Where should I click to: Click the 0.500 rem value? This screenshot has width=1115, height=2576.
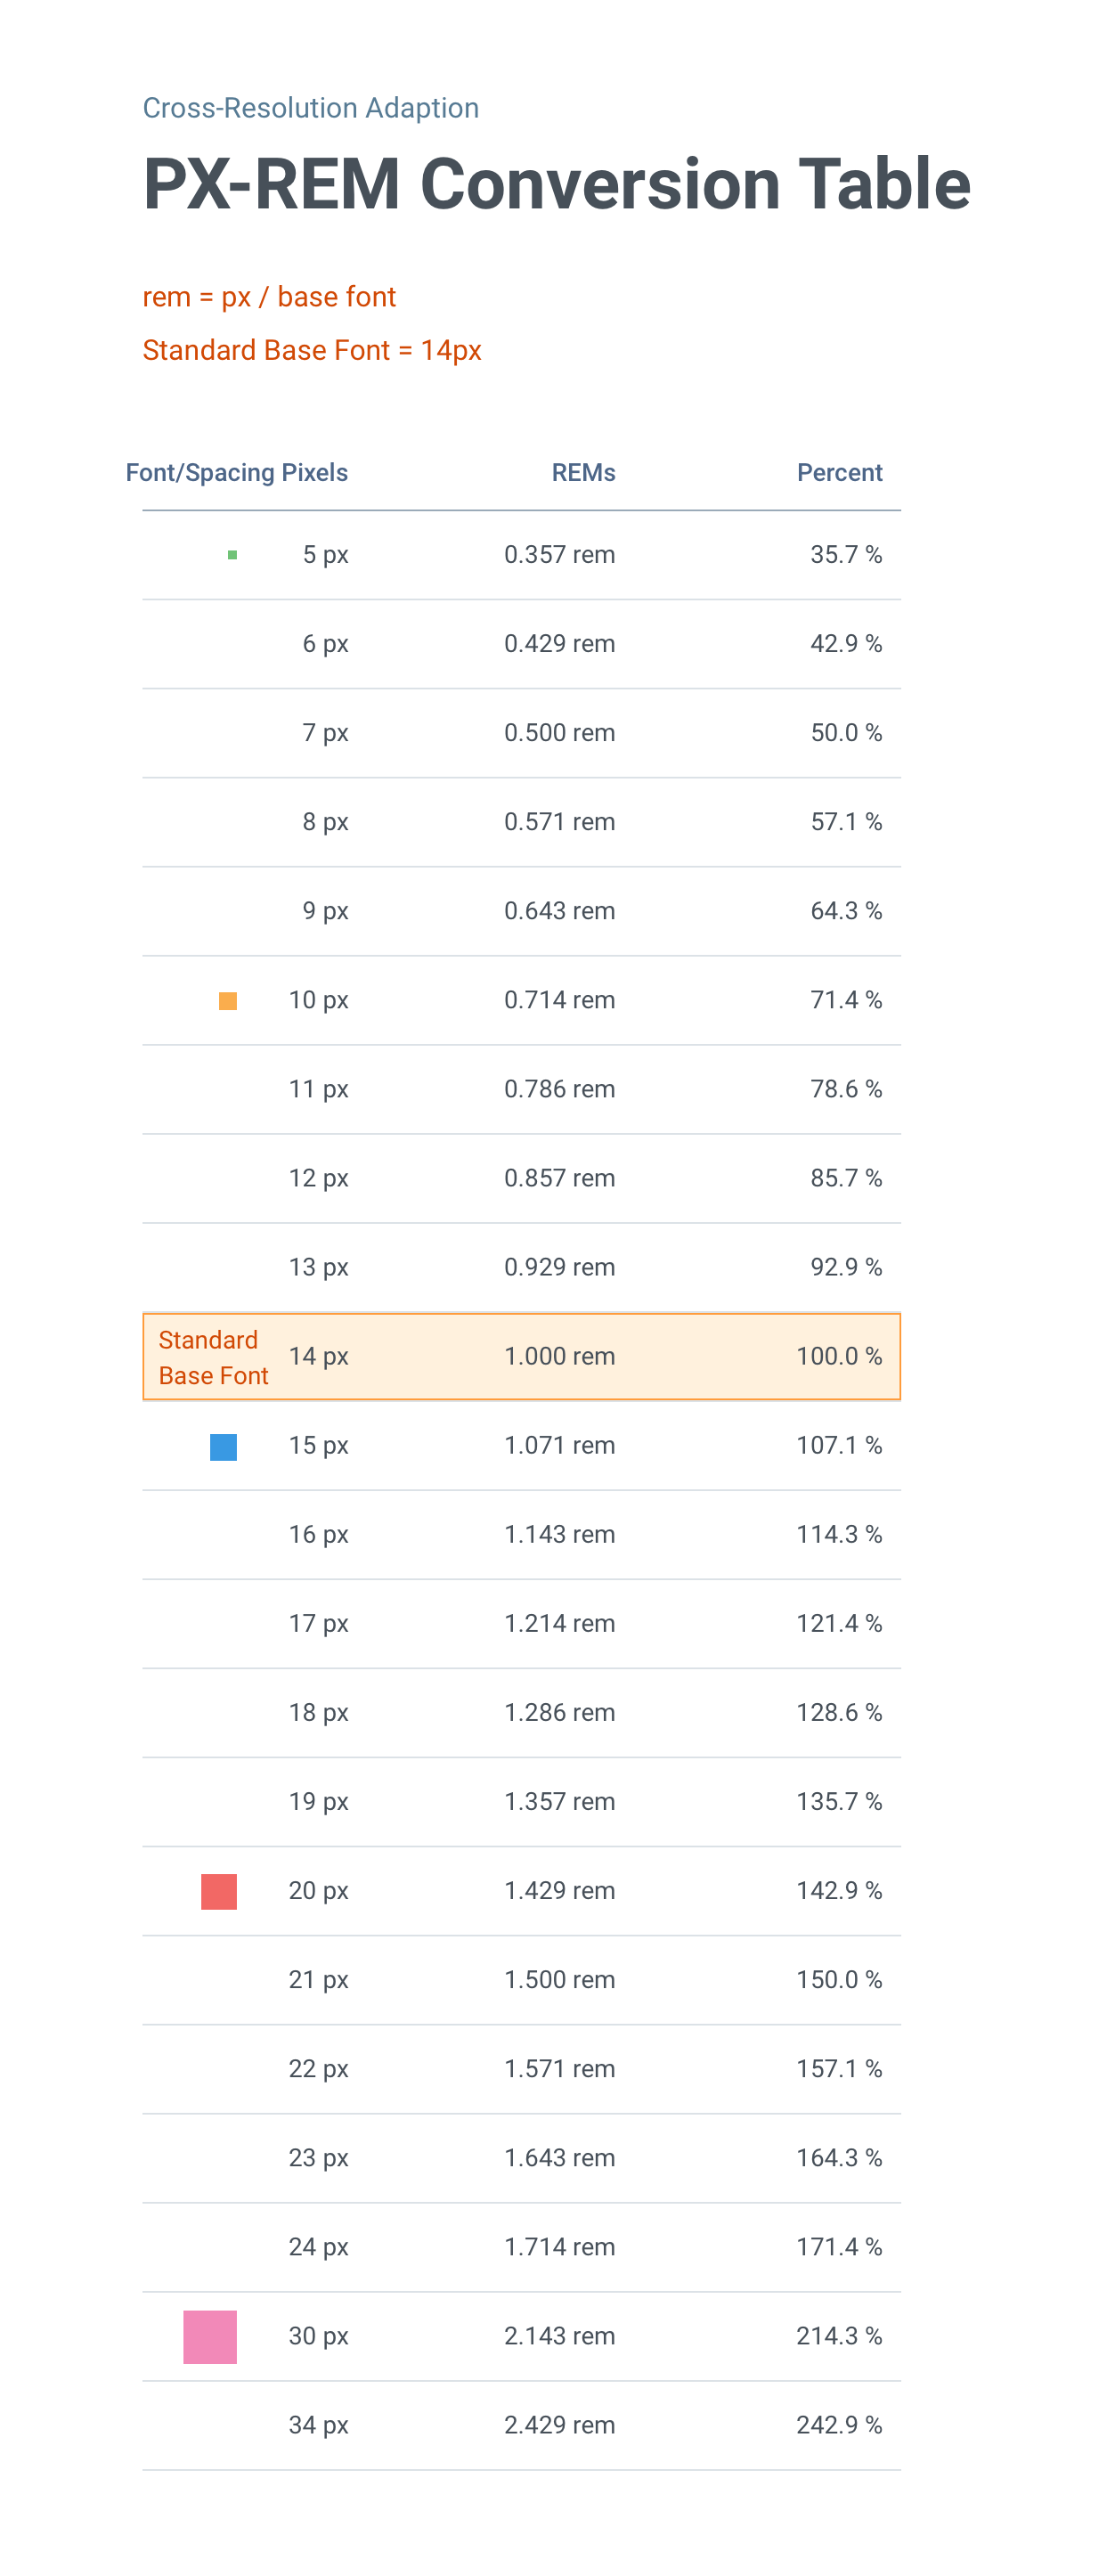coord(559,732)
